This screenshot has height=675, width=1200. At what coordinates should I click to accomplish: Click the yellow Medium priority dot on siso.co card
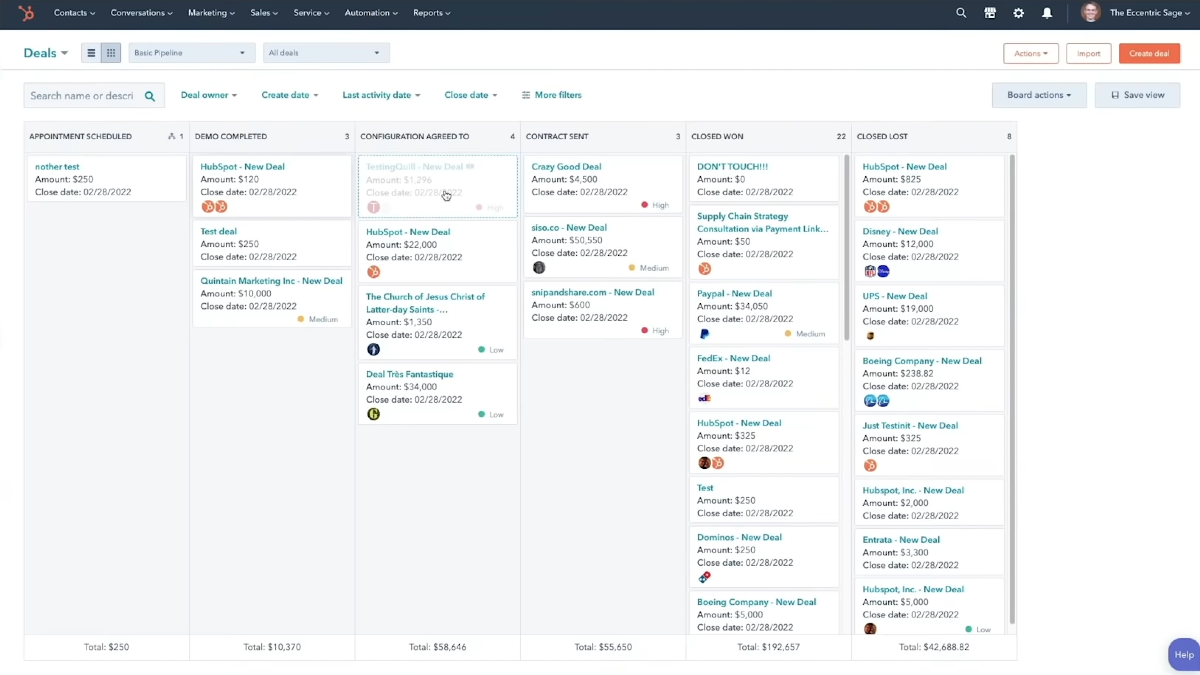[x=632, y=268]
